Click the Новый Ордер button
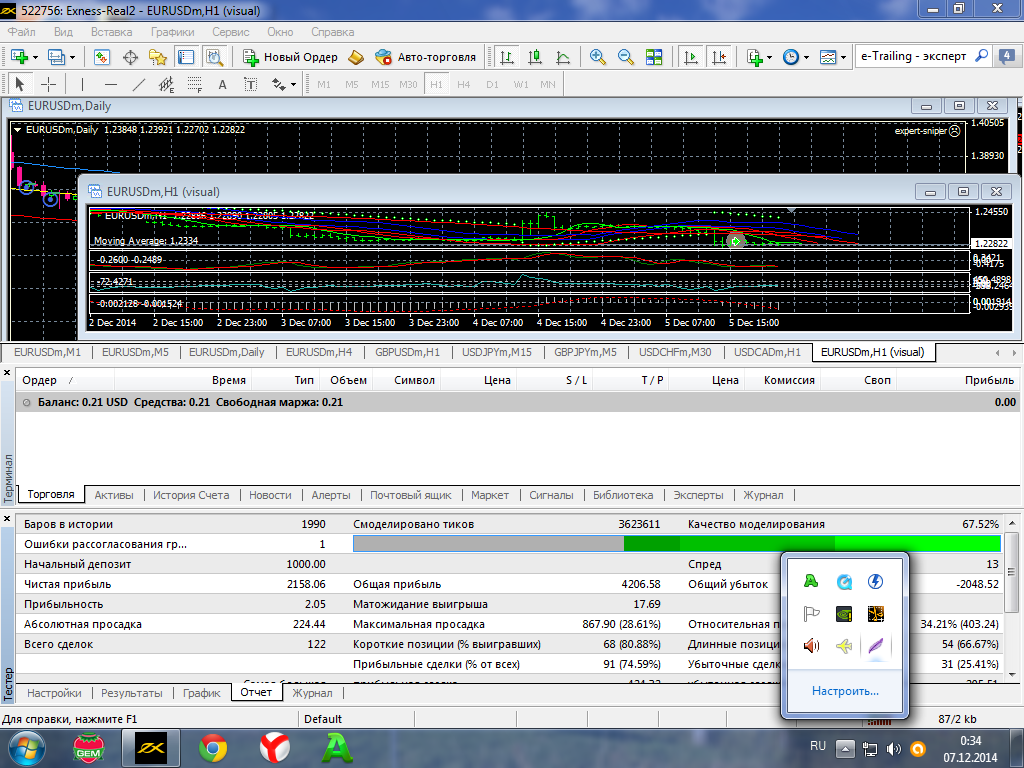The image size is (1024, 768). 290,57
